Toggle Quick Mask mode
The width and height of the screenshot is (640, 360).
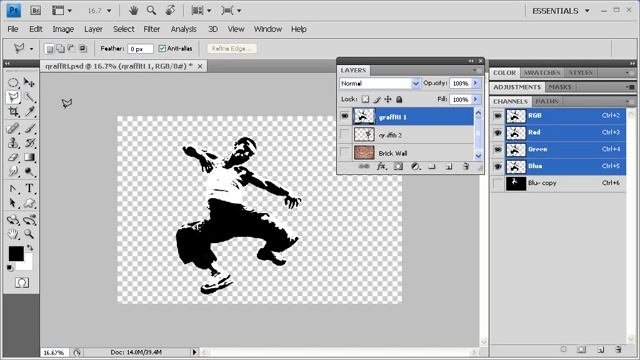(x=22, y=282)
